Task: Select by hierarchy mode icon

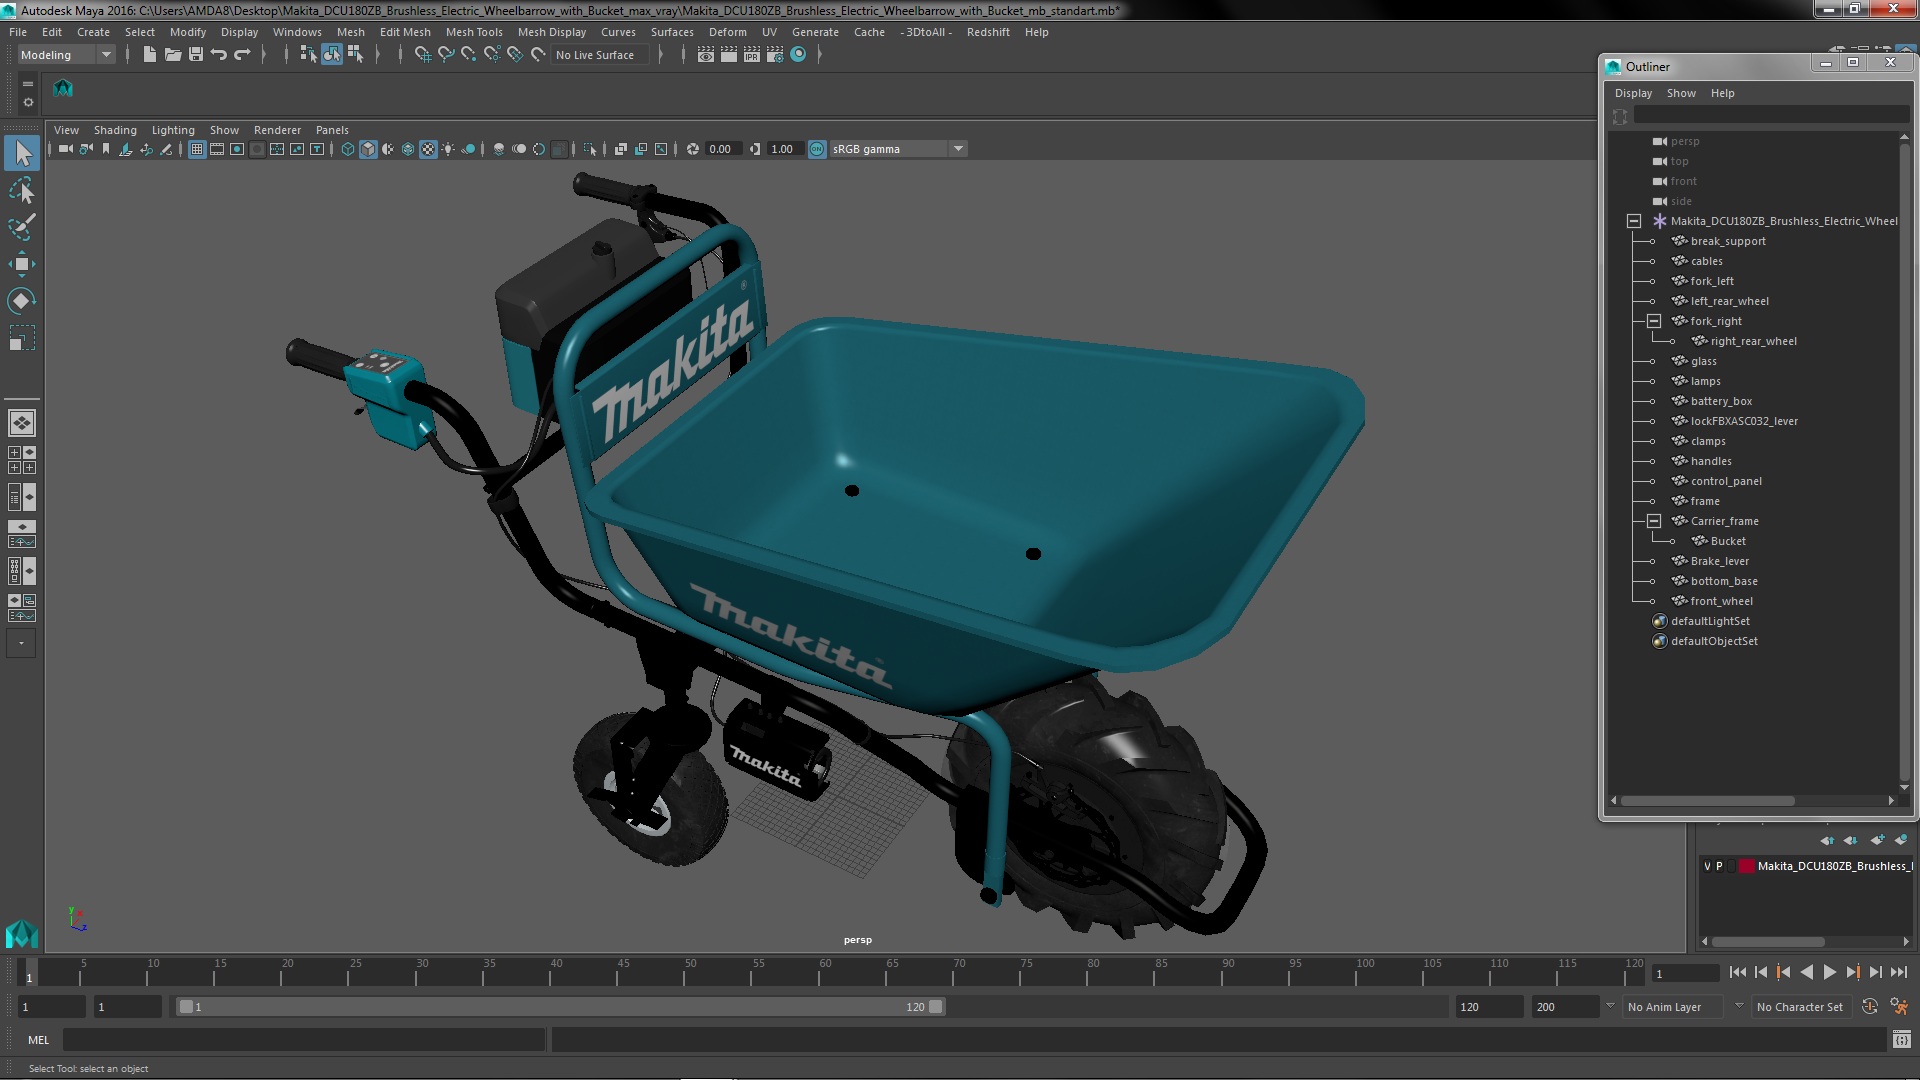Action: tap(308, 55)
